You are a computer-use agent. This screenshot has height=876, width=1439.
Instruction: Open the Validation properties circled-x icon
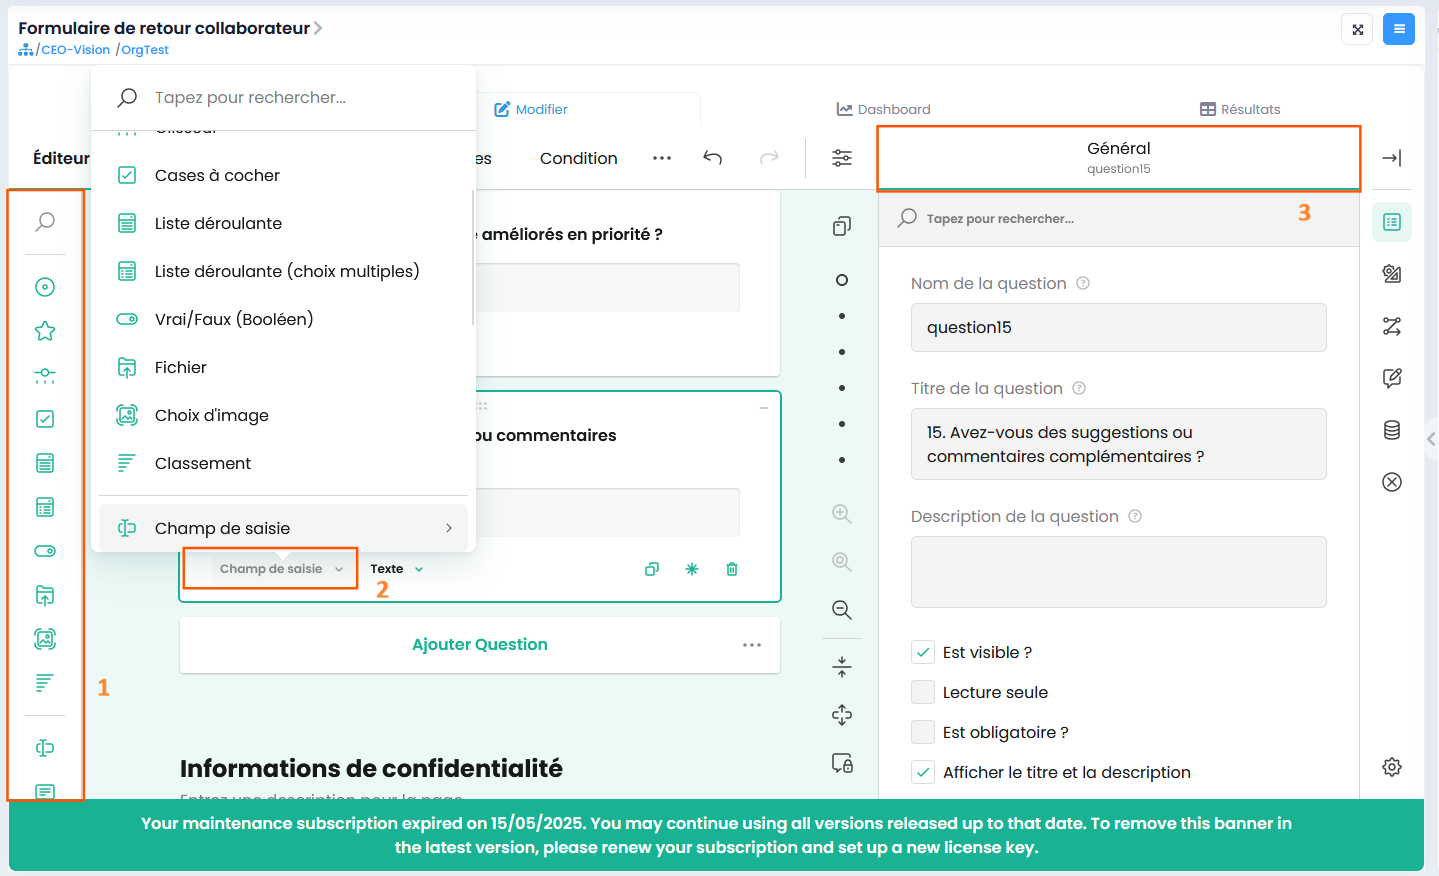coord(1392,482)
